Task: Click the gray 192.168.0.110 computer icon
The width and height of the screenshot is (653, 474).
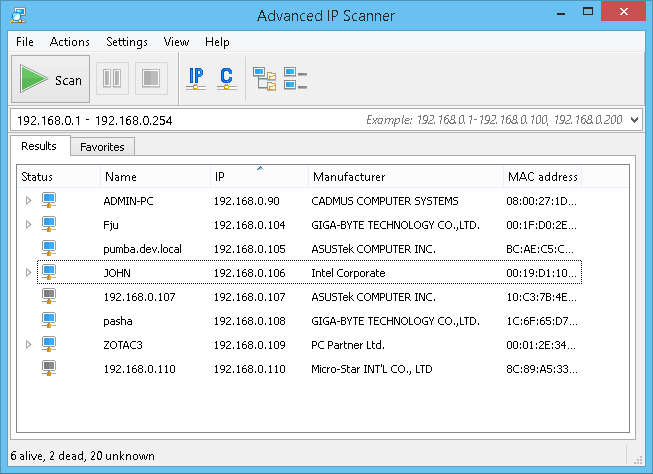Action: [49, 368]
